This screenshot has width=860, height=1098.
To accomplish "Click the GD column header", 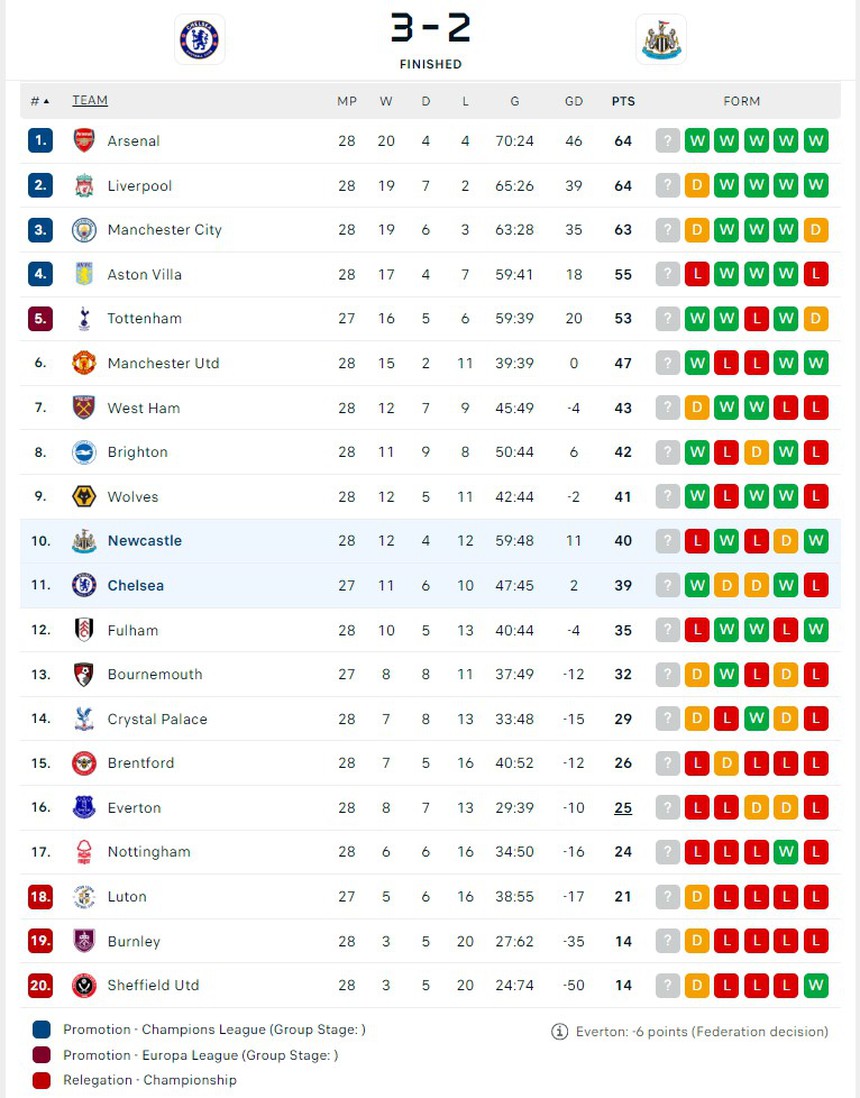I will pyautogui.click(x=574, y=101).
